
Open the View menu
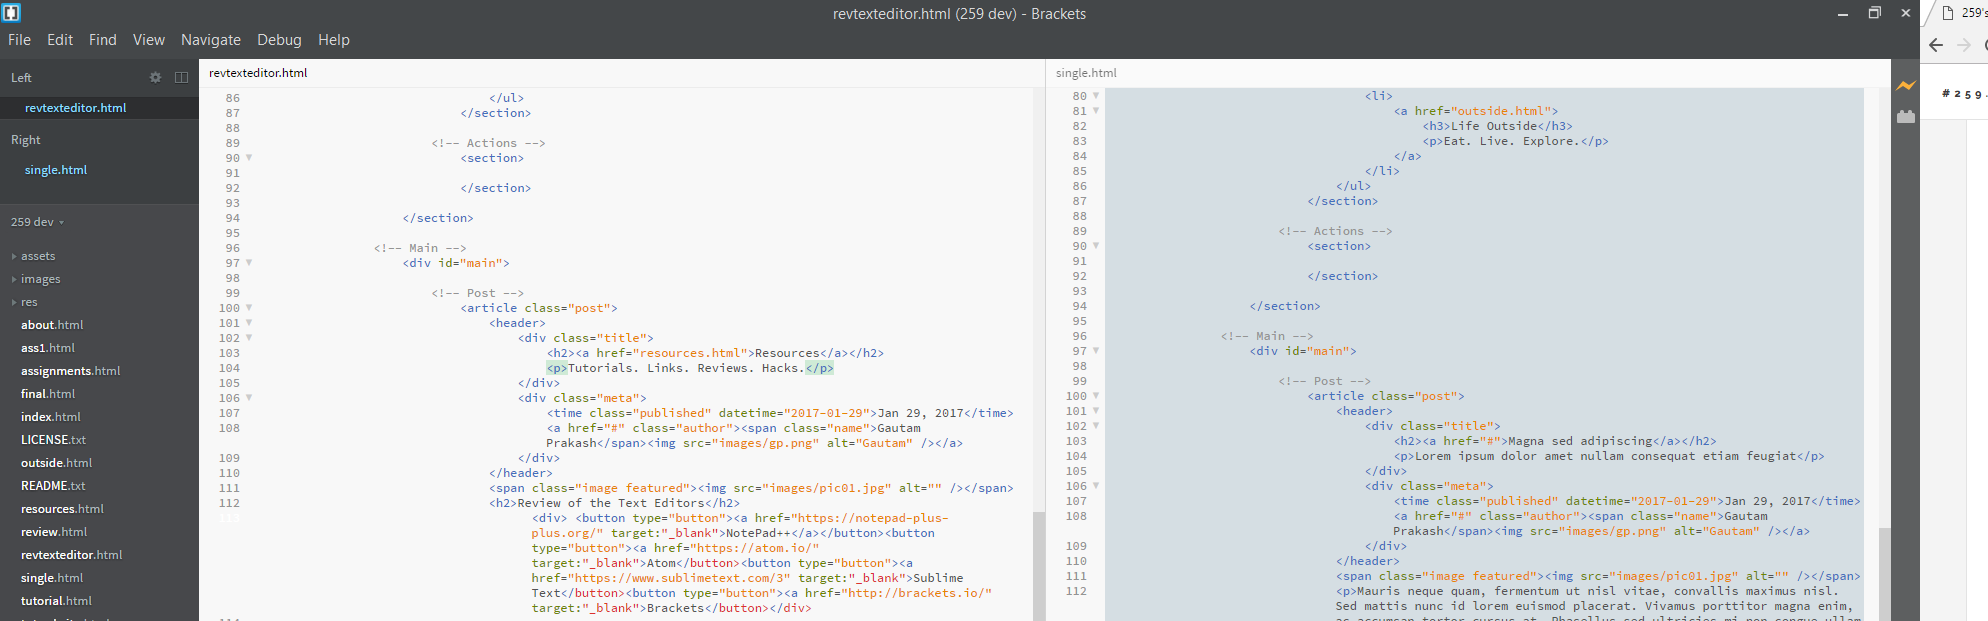tap(149, 40)
